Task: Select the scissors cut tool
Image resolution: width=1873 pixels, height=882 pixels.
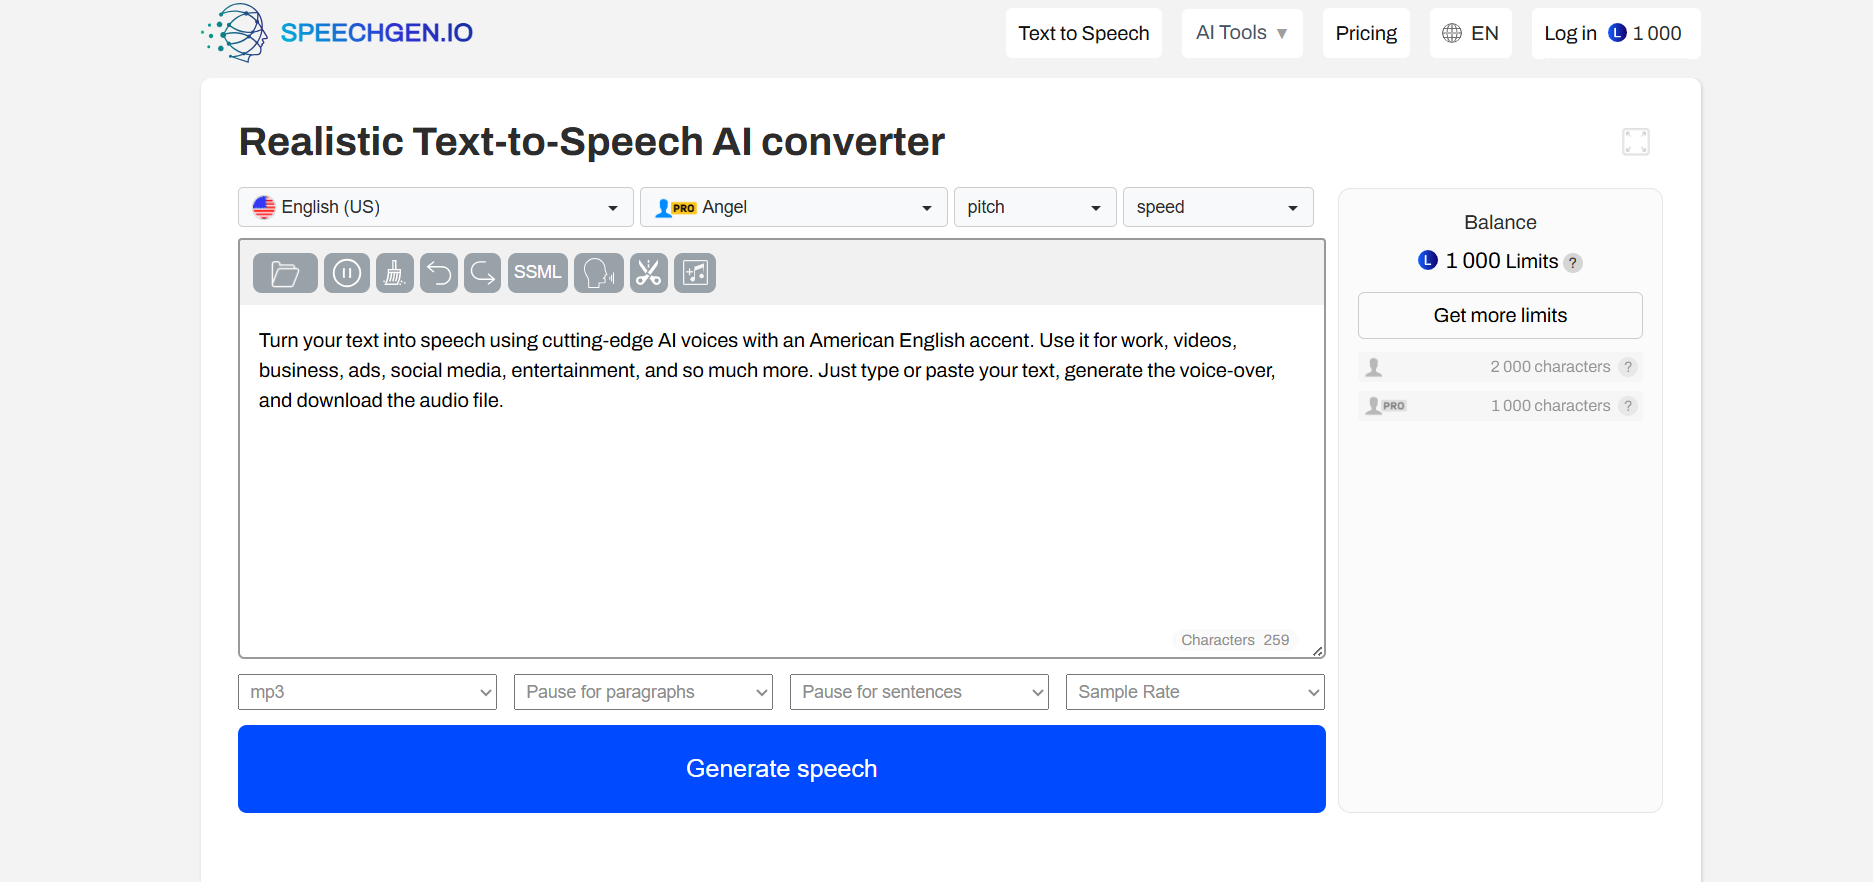Action: pyautogui.click(x=649, y=273)
